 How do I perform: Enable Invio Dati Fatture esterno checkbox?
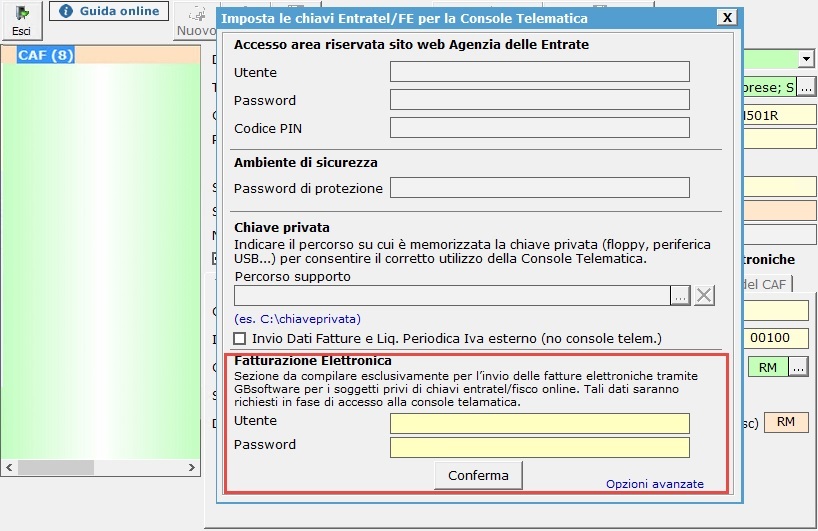(x=239, y=339)
